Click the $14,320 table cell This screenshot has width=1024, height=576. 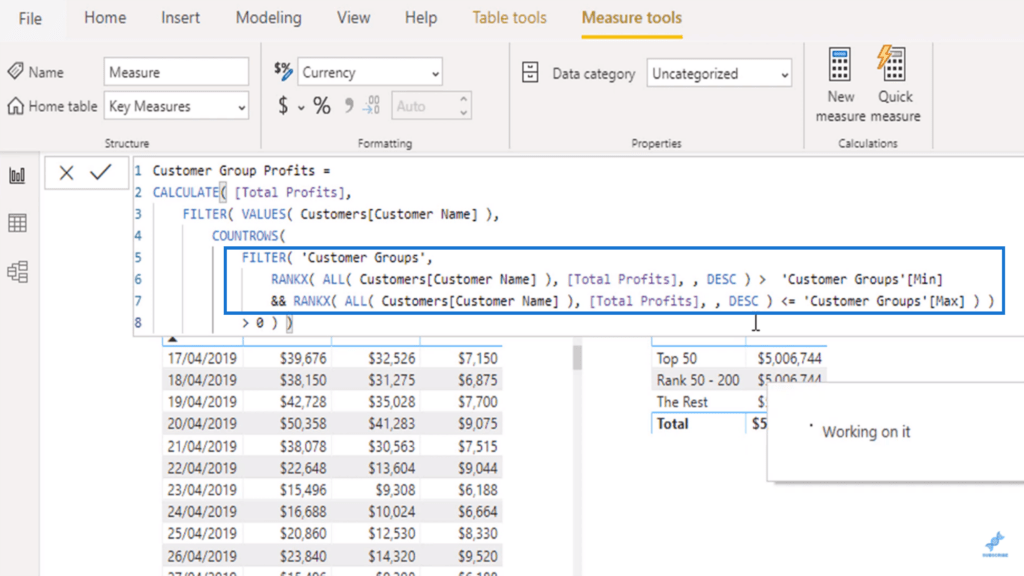[x=391, y=556]
